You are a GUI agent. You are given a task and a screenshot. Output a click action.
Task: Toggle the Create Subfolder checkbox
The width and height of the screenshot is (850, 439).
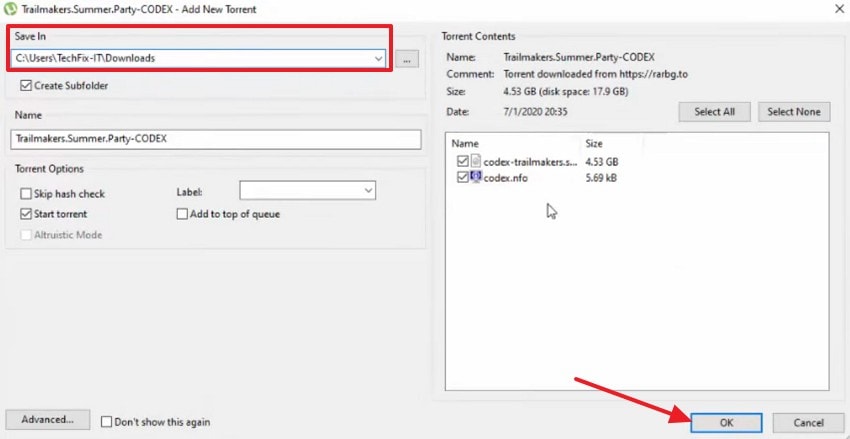pyautogui.click(x=25, y=86)
